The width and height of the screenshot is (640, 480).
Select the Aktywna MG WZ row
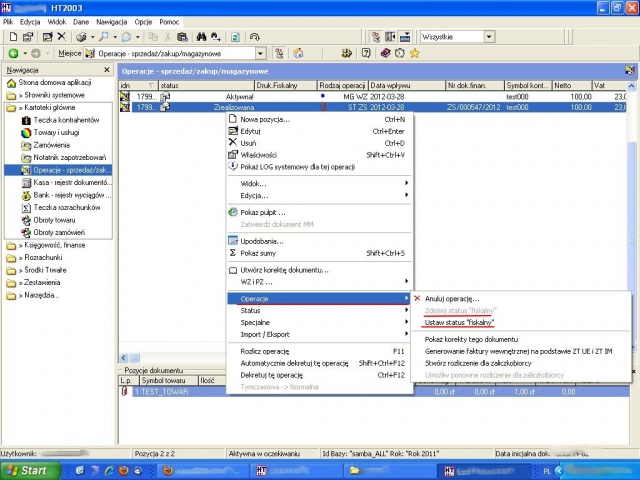click(373, 97)
